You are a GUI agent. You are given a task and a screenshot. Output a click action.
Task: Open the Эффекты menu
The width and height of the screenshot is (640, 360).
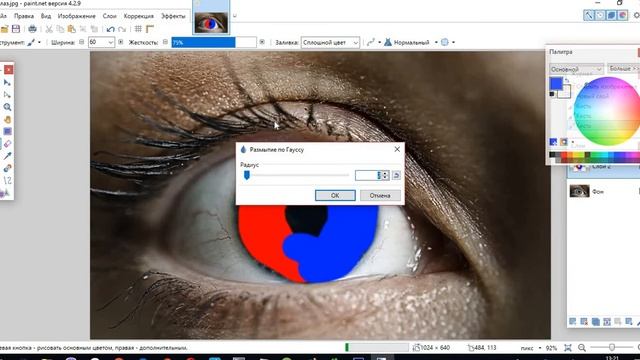coord(173,16)
